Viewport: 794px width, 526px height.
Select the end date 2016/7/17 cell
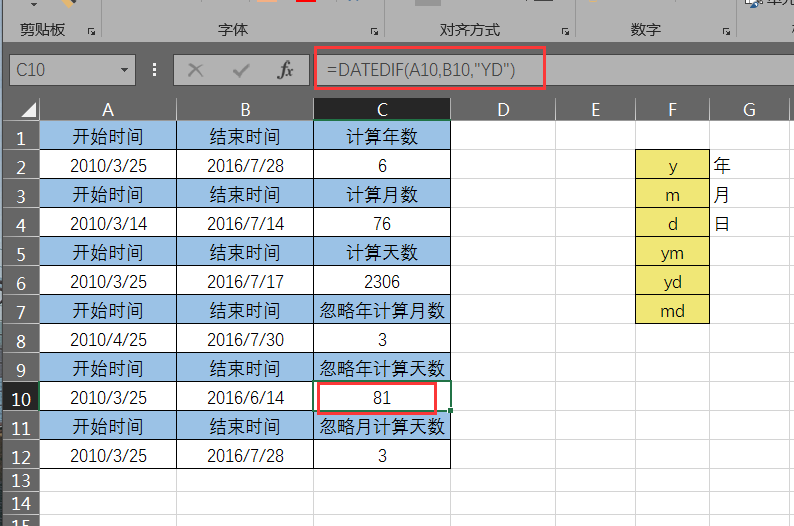point(245,281)
